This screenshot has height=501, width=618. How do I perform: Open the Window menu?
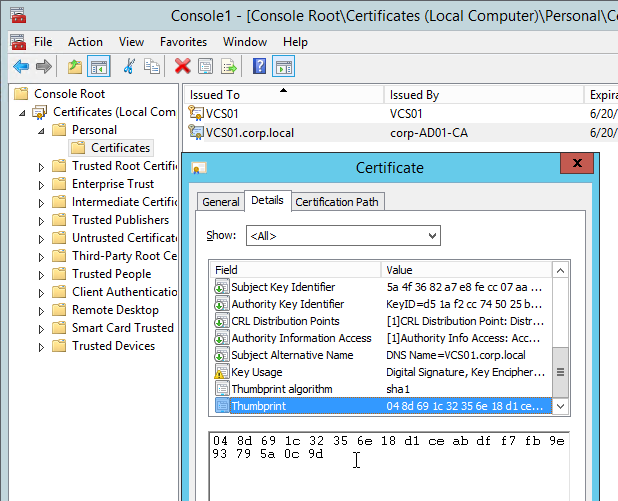pos(245,42)
